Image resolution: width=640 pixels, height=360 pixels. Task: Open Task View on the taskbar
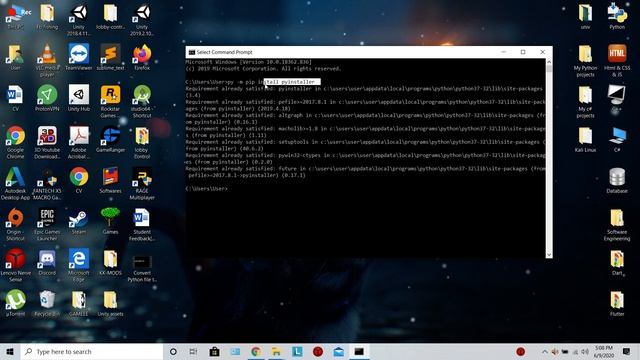coord(193,351)
